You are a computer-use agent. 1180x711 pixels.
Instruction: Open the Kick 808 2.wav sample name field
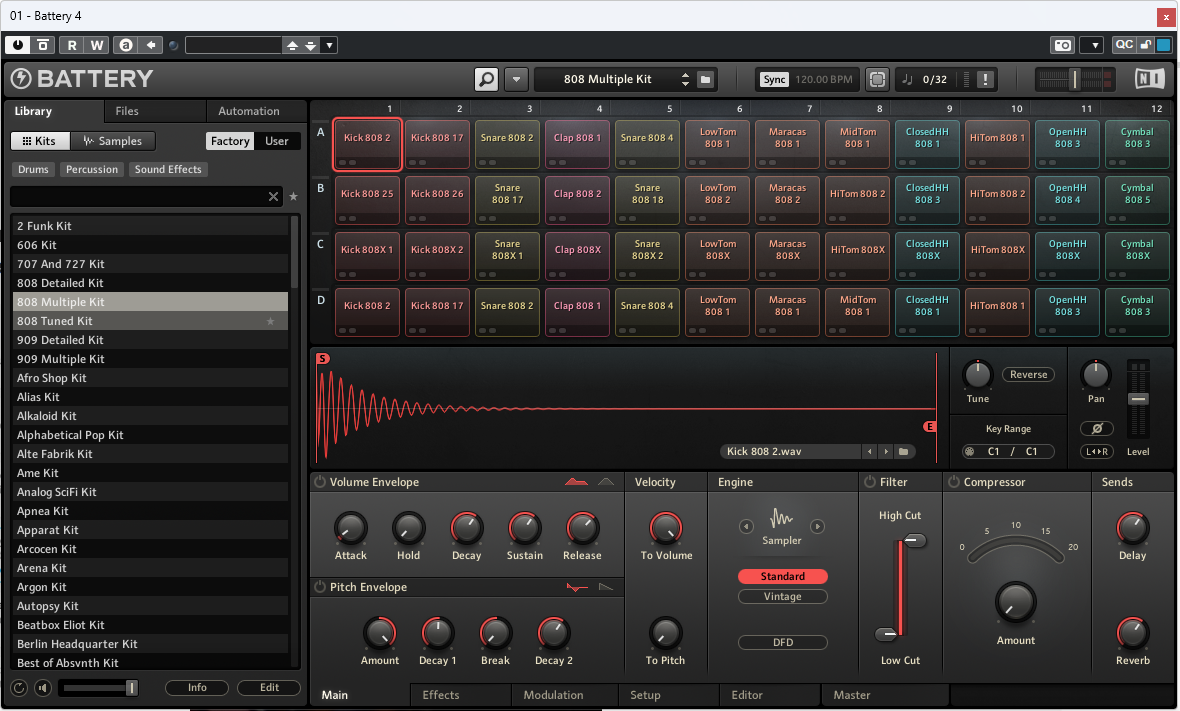point(790,451)
